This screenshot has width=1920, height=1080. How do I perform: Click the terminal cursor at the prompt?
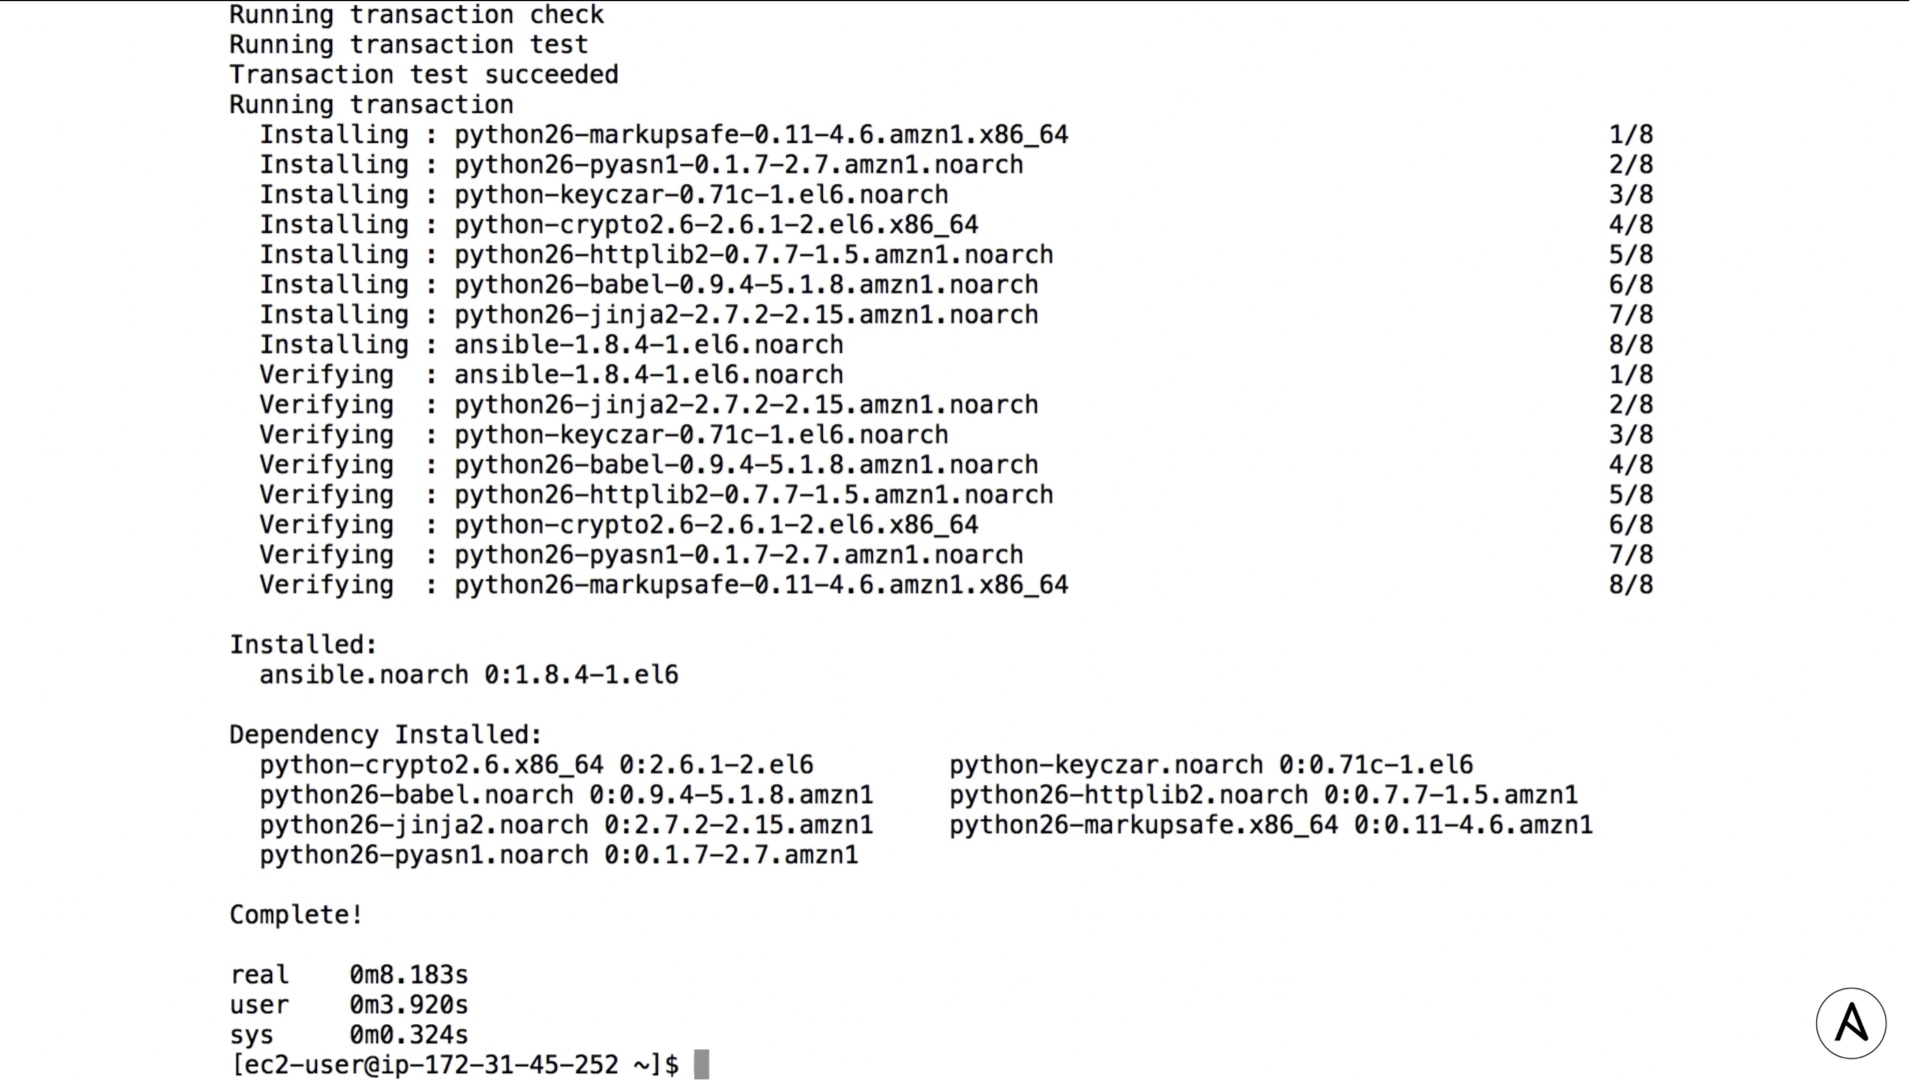pos(702,1065)
